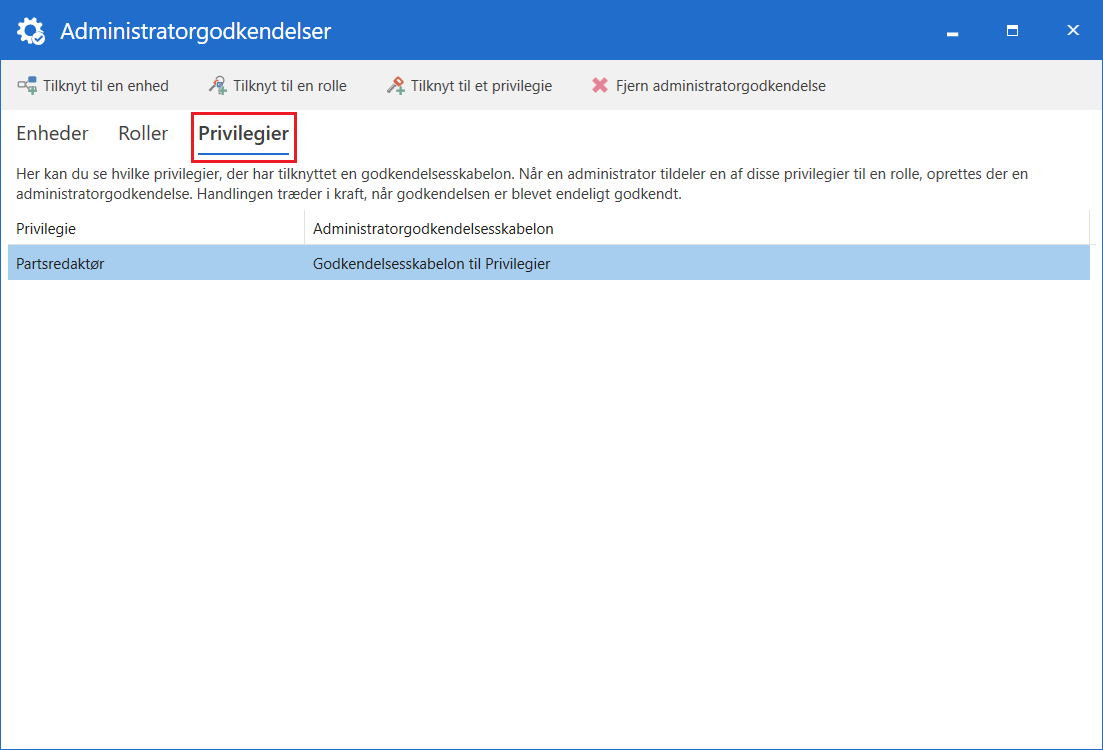The height and width of the screenshot is (750, 1103).
Task: Minimize the Administratorgodkendelser window
Action: pos(952,31)
